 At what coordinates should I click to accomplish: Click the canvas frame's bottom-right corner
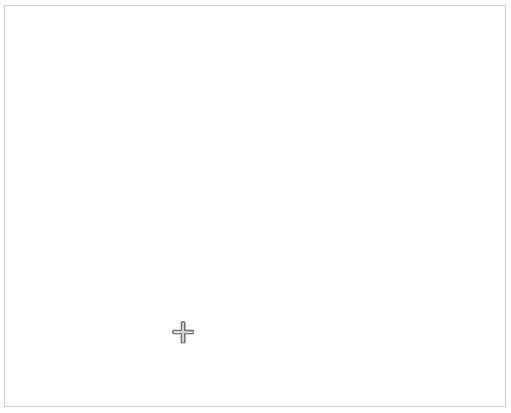point(506,406)
